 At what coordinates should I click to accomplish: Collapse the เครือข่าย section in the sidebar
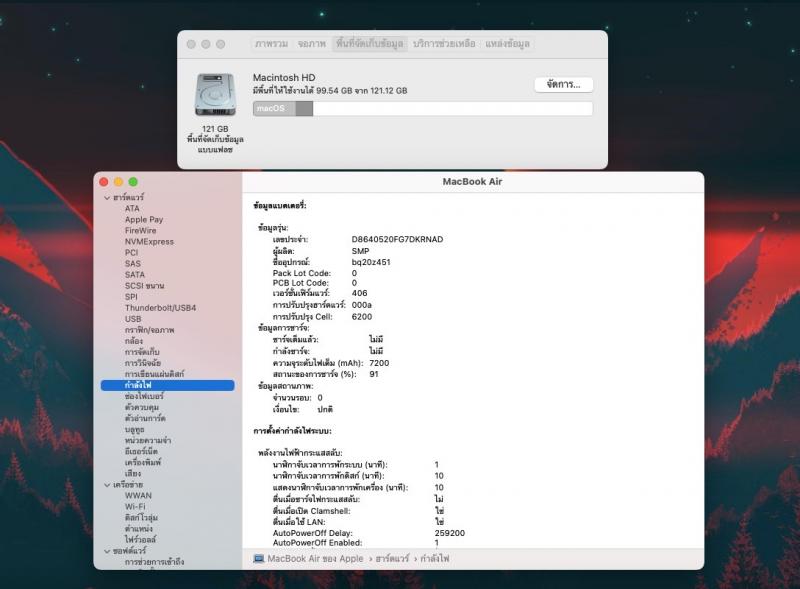tap(107, 485)
